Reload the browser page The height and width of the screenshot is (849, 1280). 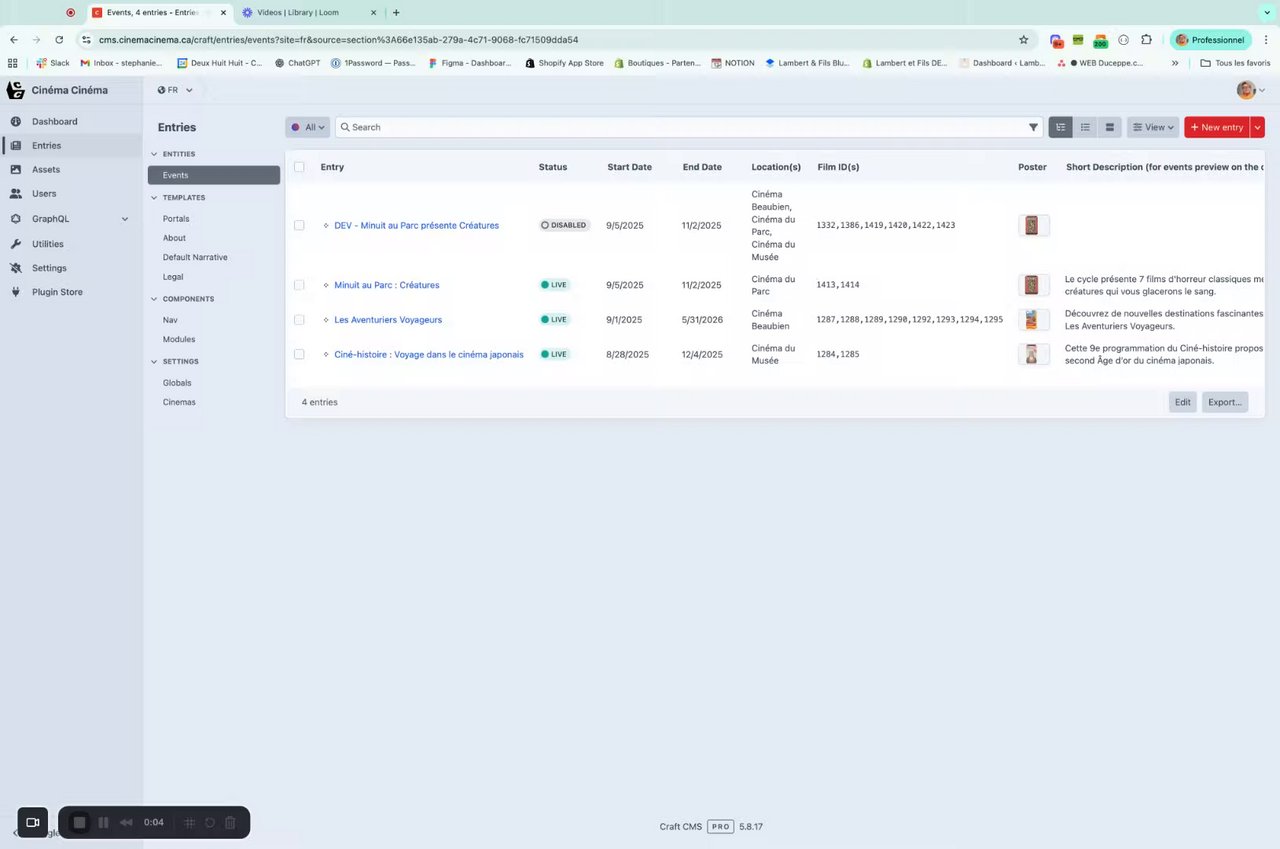point(59,40)
